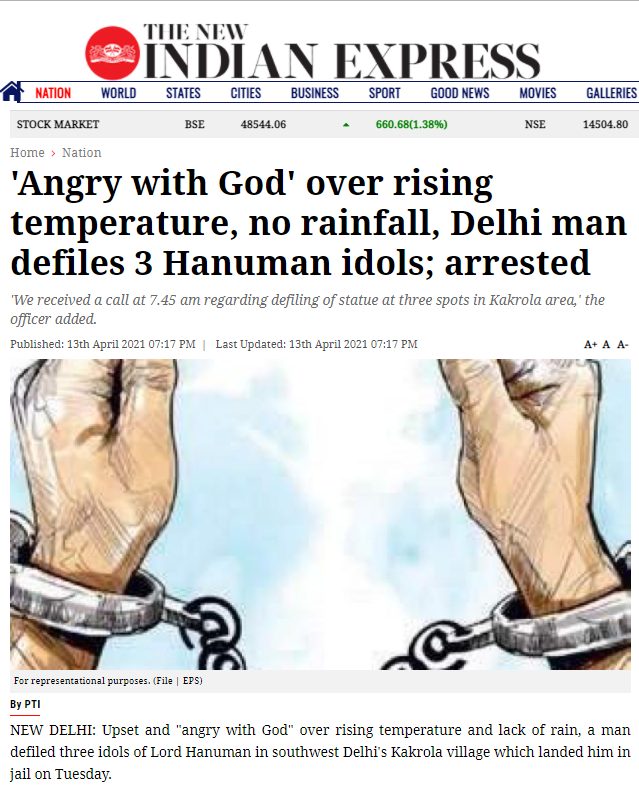The width and height of the screenshot is (639, 789).
Task: Open the Good News section
Action: [x=460, y=93]
